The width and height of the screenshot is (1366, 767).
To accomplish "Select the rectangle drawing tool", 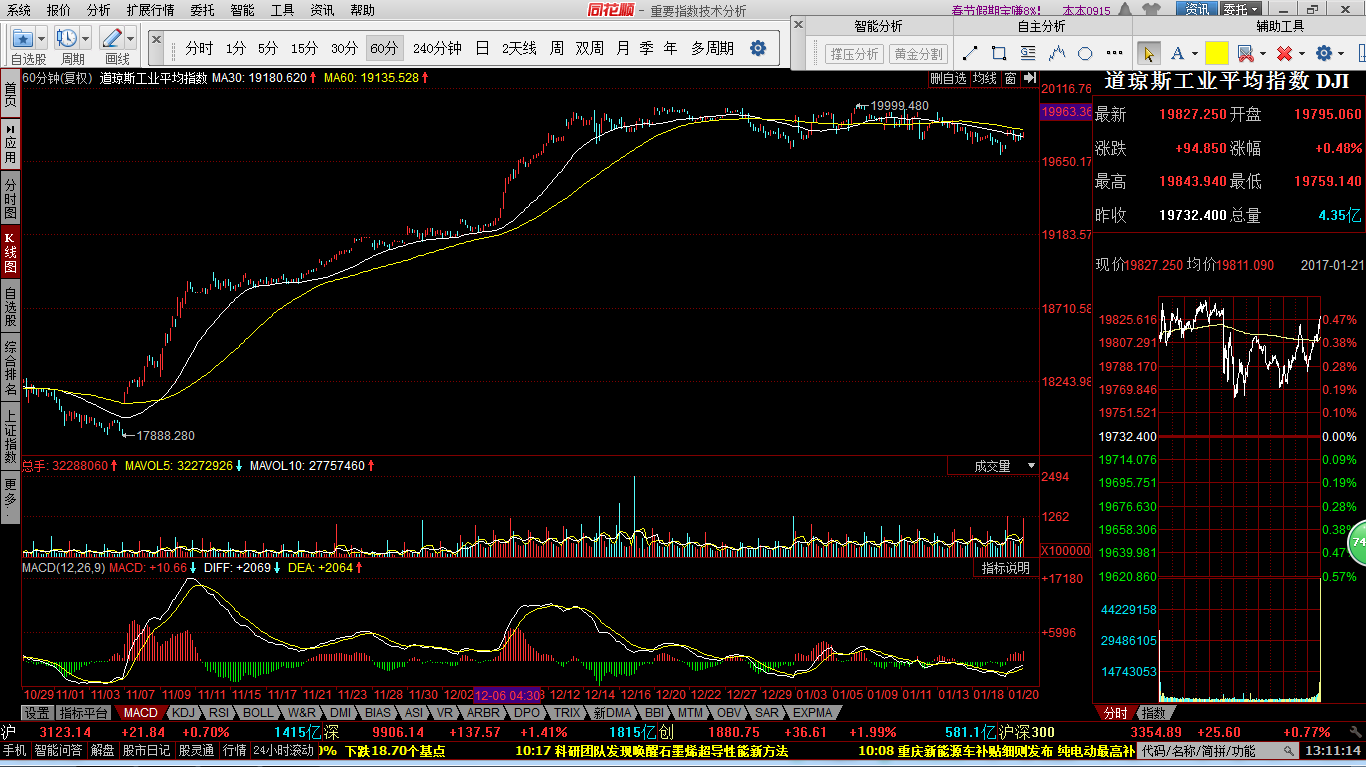I will (x=999, y=53).
